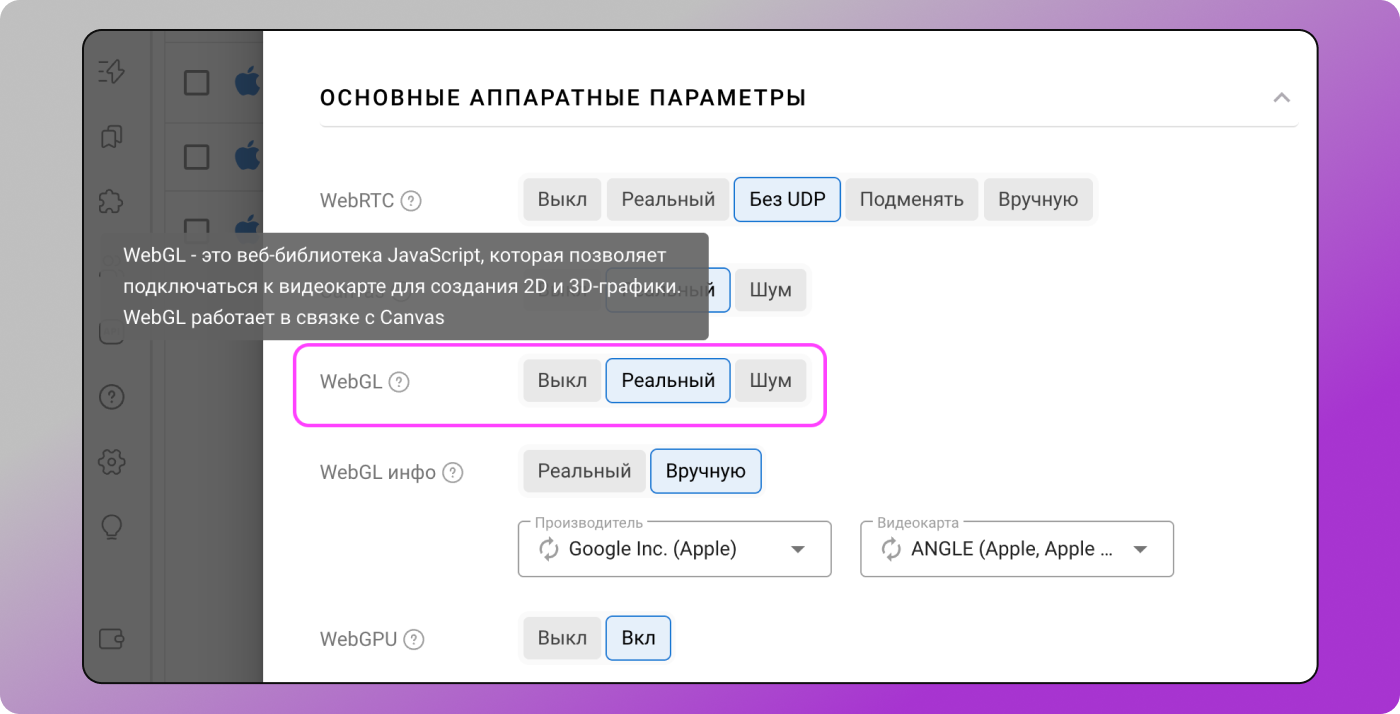Click the lightning quick-action sidebar icon
Viewport: 1400px width, 714px height.
112,72
